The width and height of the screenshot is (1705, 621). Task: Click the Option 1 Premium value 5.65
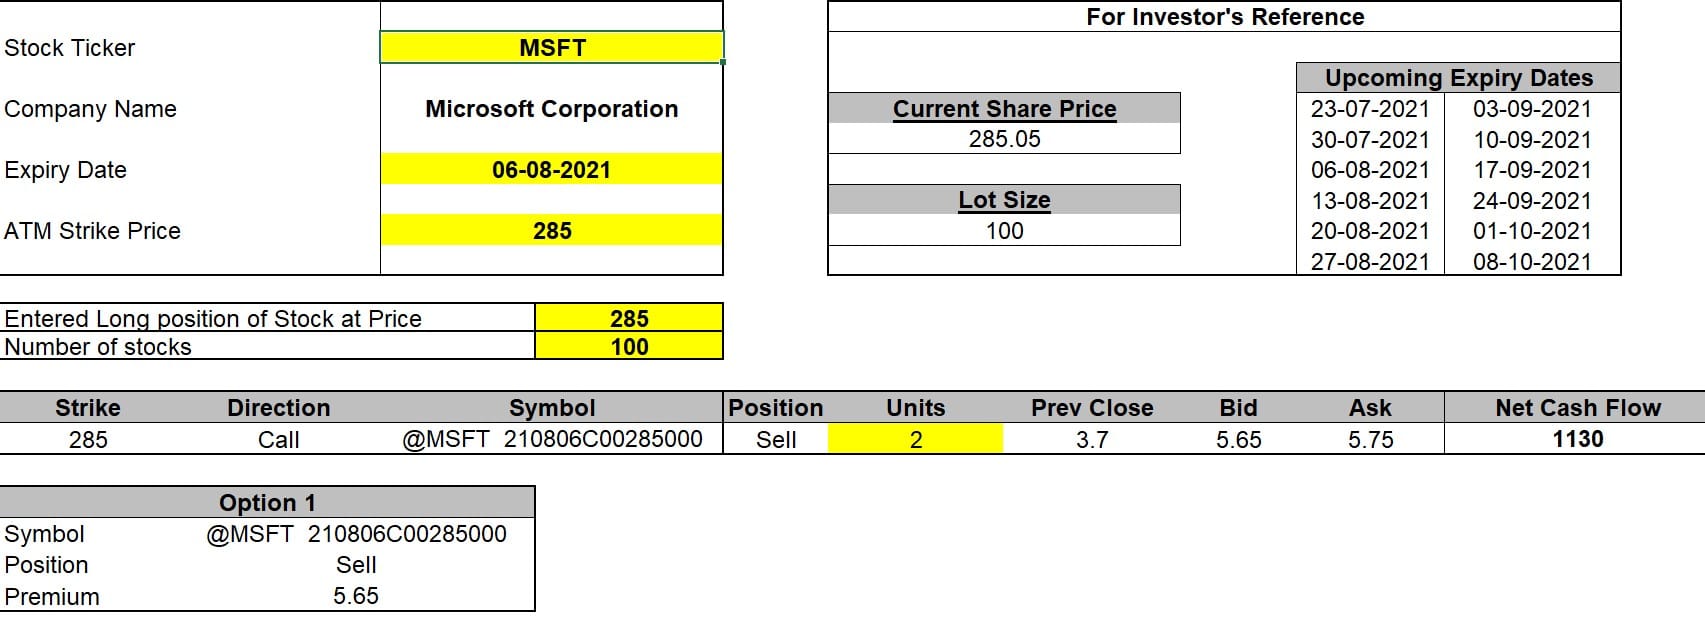coord(356,596)
